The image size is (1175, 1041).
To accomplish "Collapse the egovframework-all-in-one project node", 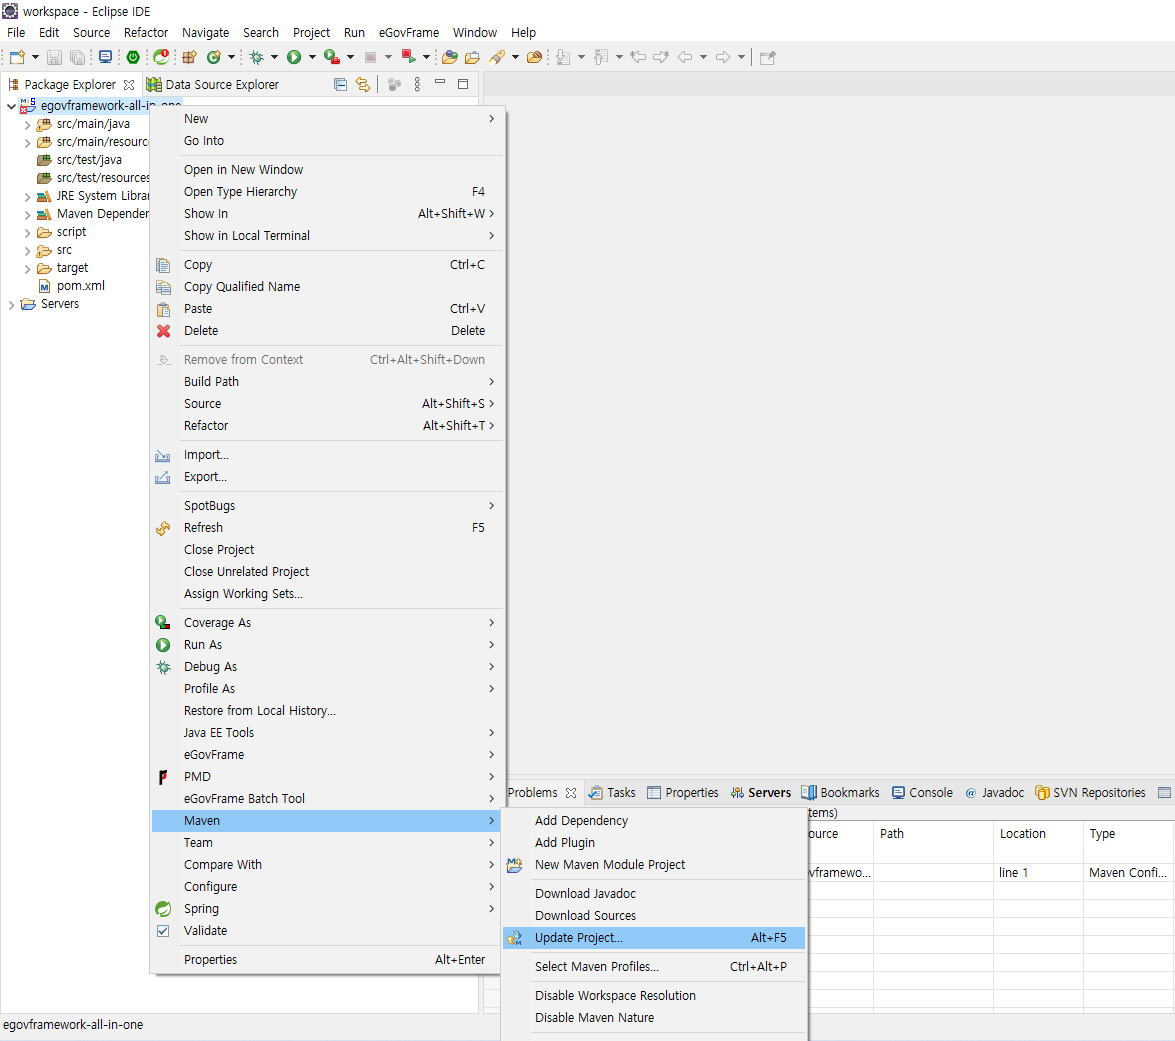I will 12,106.
